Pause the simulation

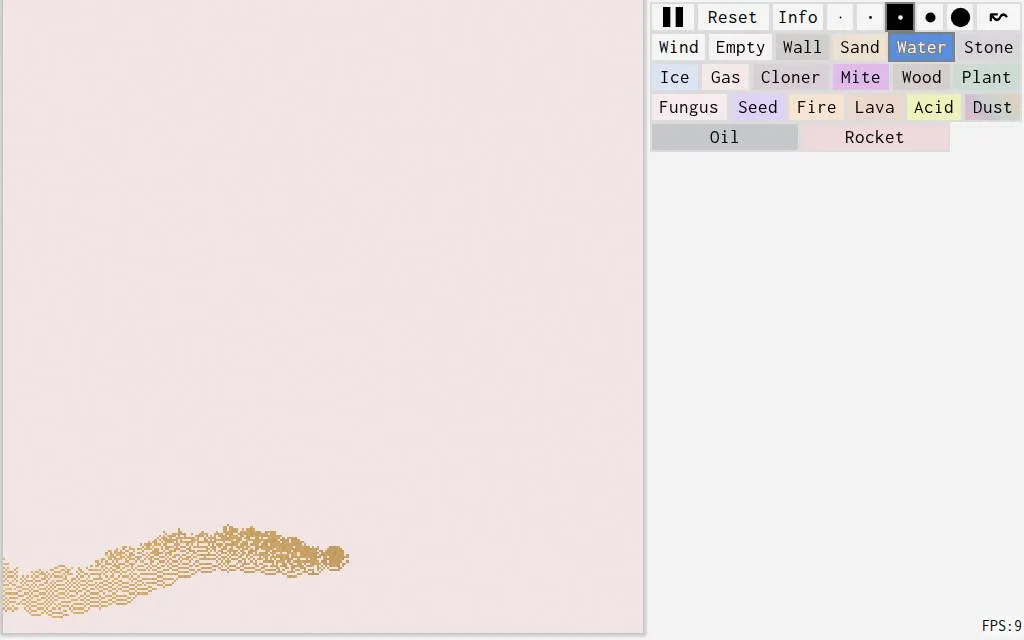click(x=673, y=17)
